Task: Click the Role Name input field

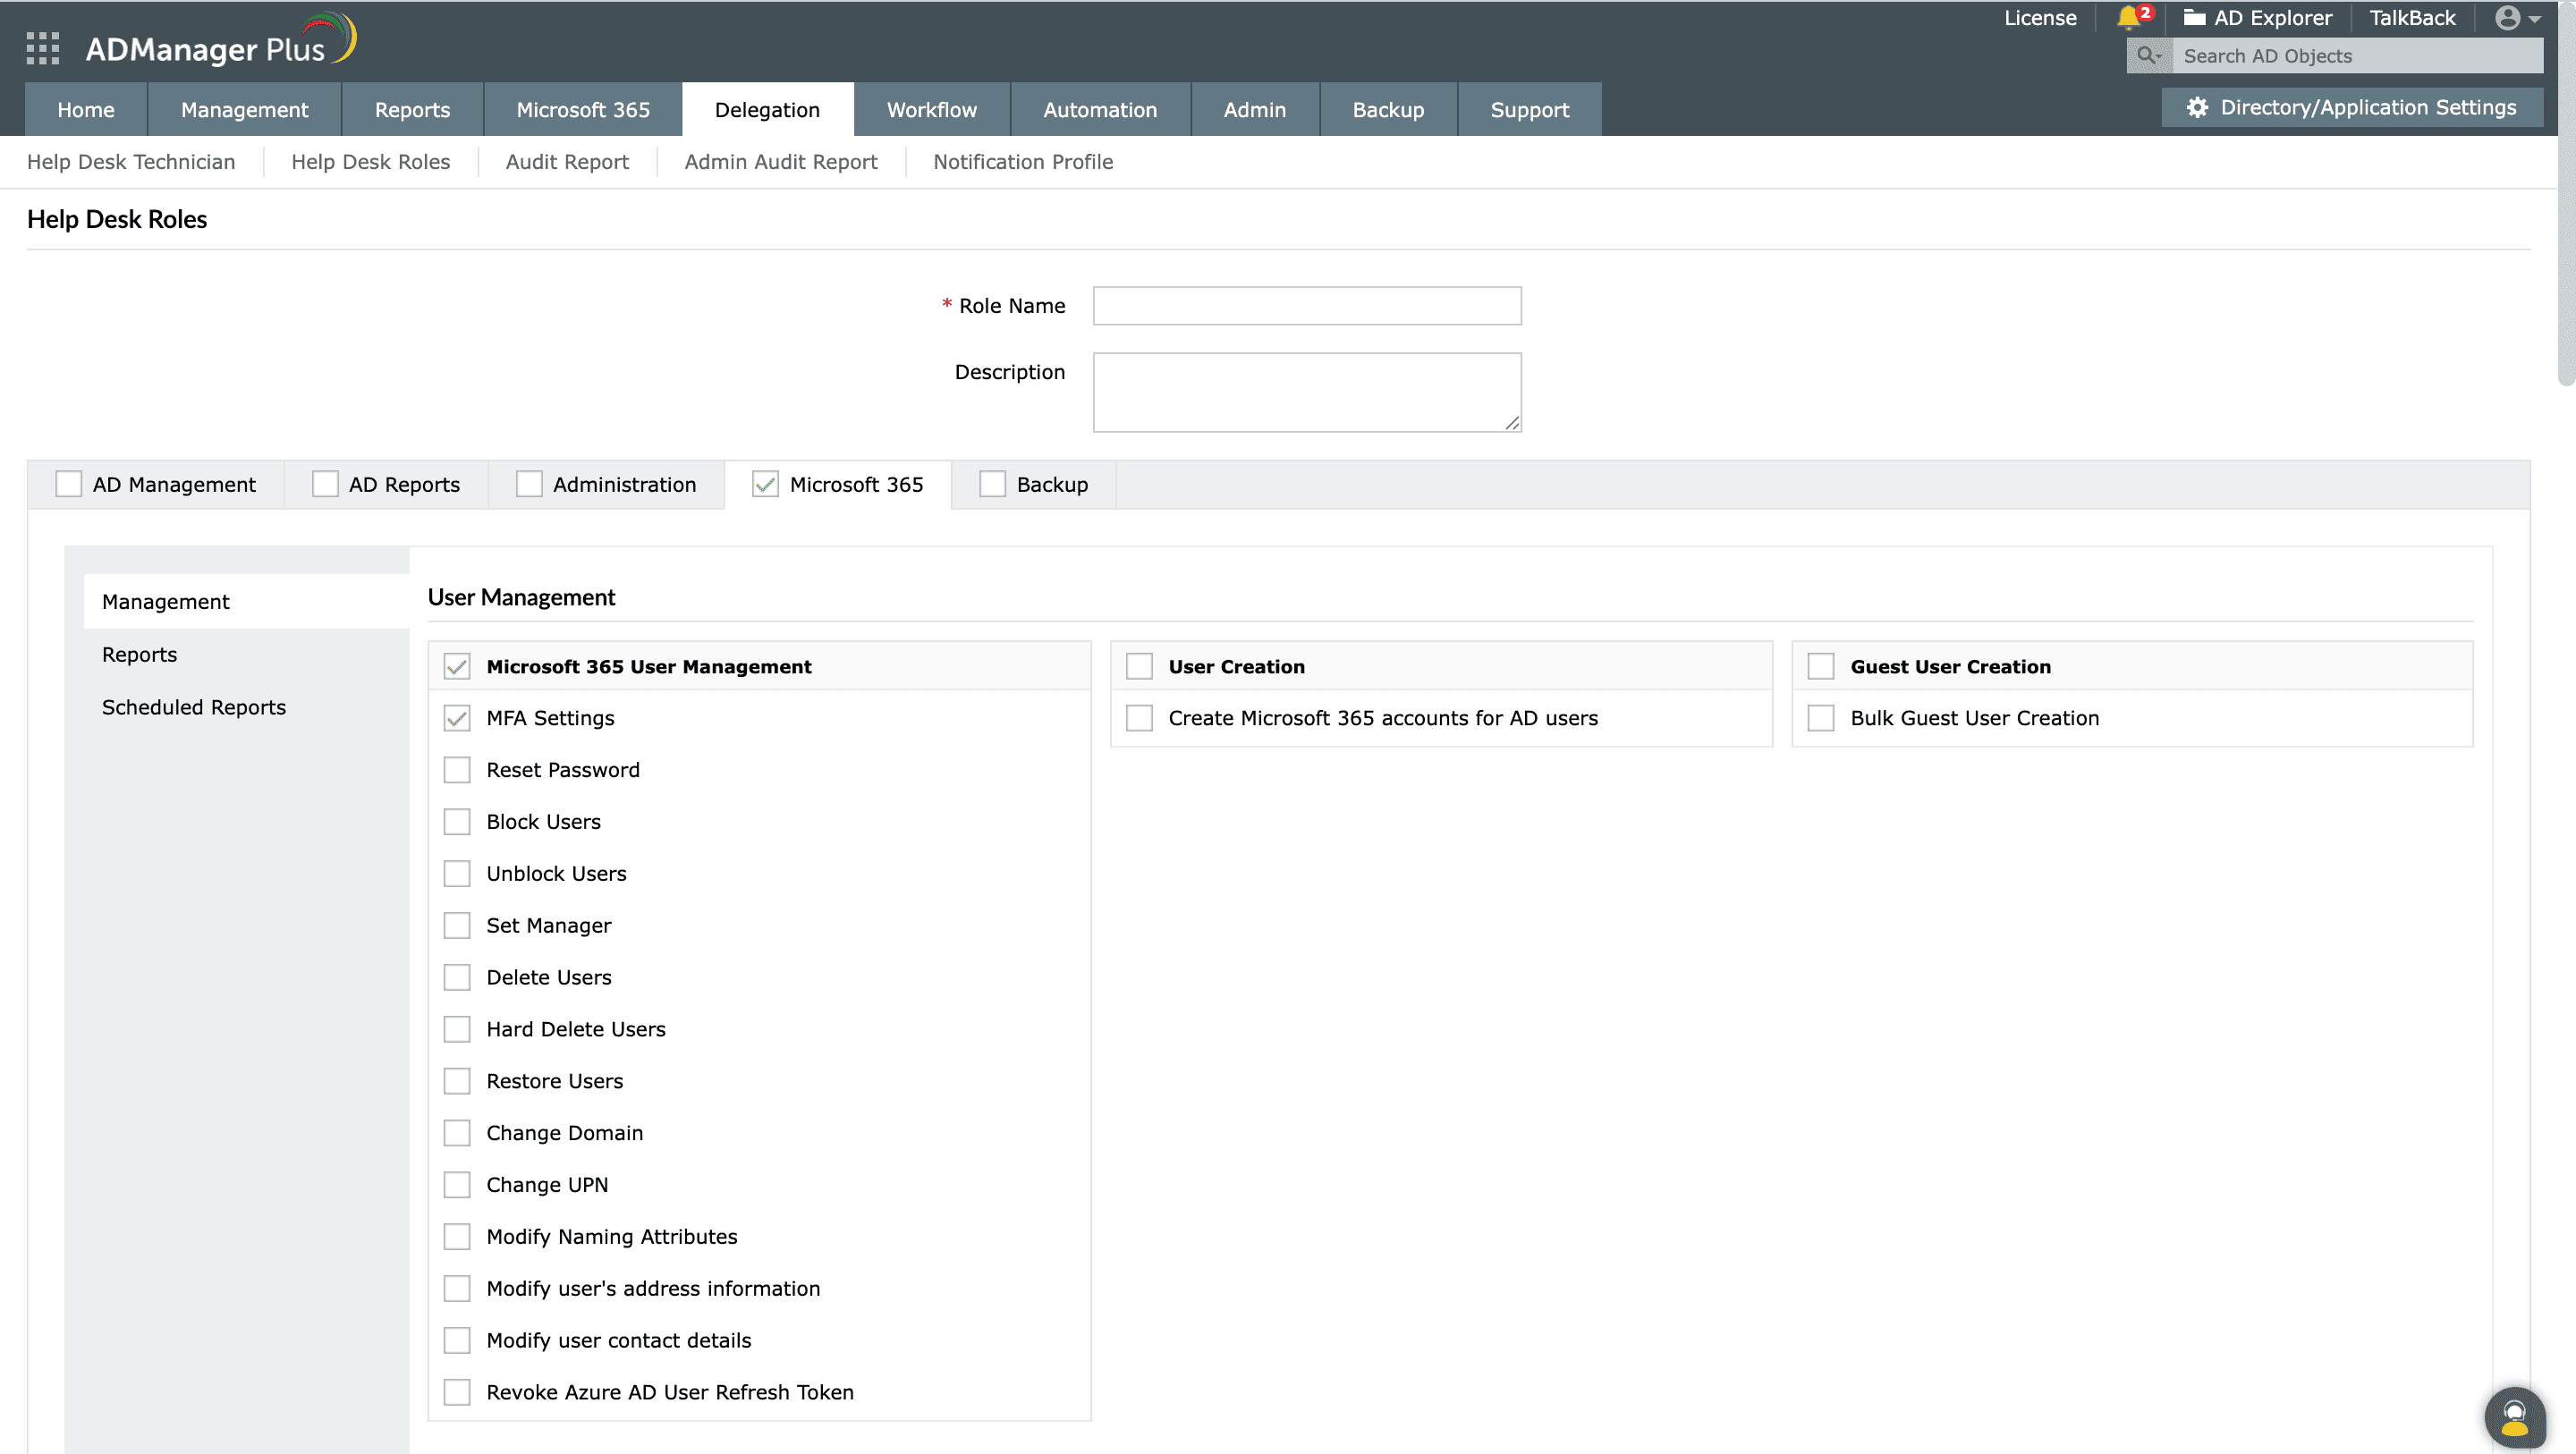Action: tap(1306, 306)
